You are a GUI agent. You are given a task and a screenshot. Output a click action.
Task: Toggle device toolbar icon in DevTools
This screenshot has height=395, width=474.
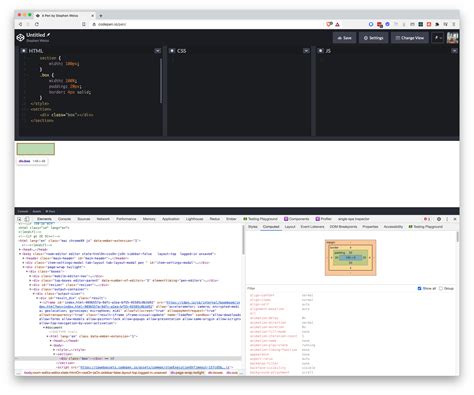coord(27,219)
